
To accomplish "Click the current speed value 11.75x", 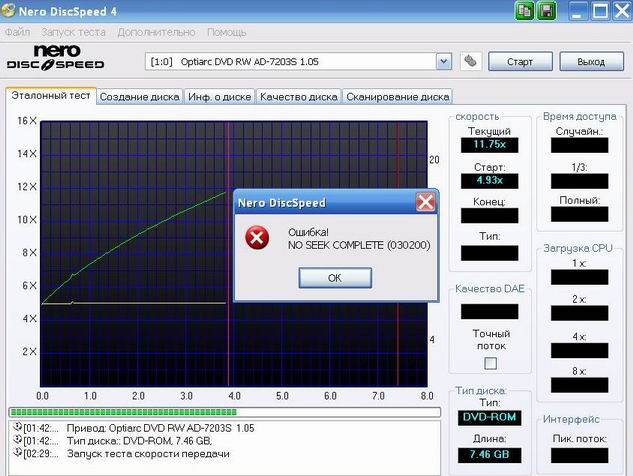I will pos(489,145).
